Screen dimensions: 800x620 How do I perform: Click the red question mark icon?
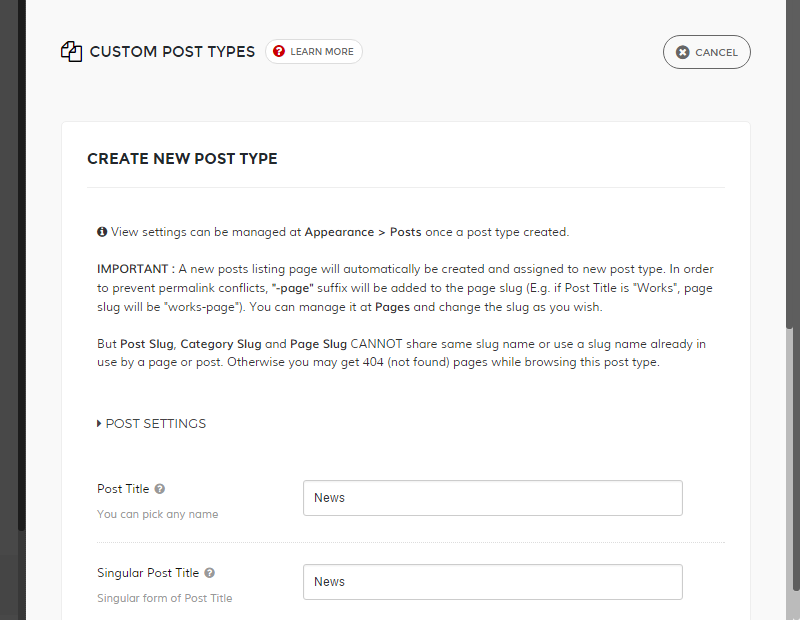point(279,52)
